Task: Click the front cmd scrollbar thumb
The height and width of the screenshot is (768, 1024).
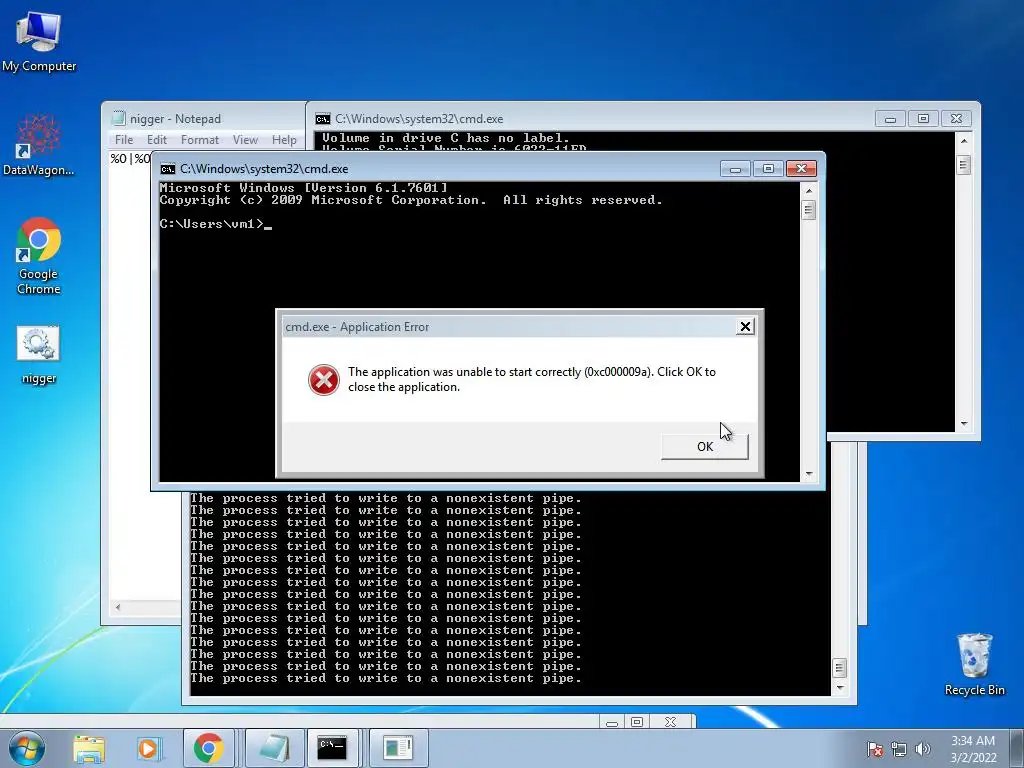Action: (x=808, y=210)
